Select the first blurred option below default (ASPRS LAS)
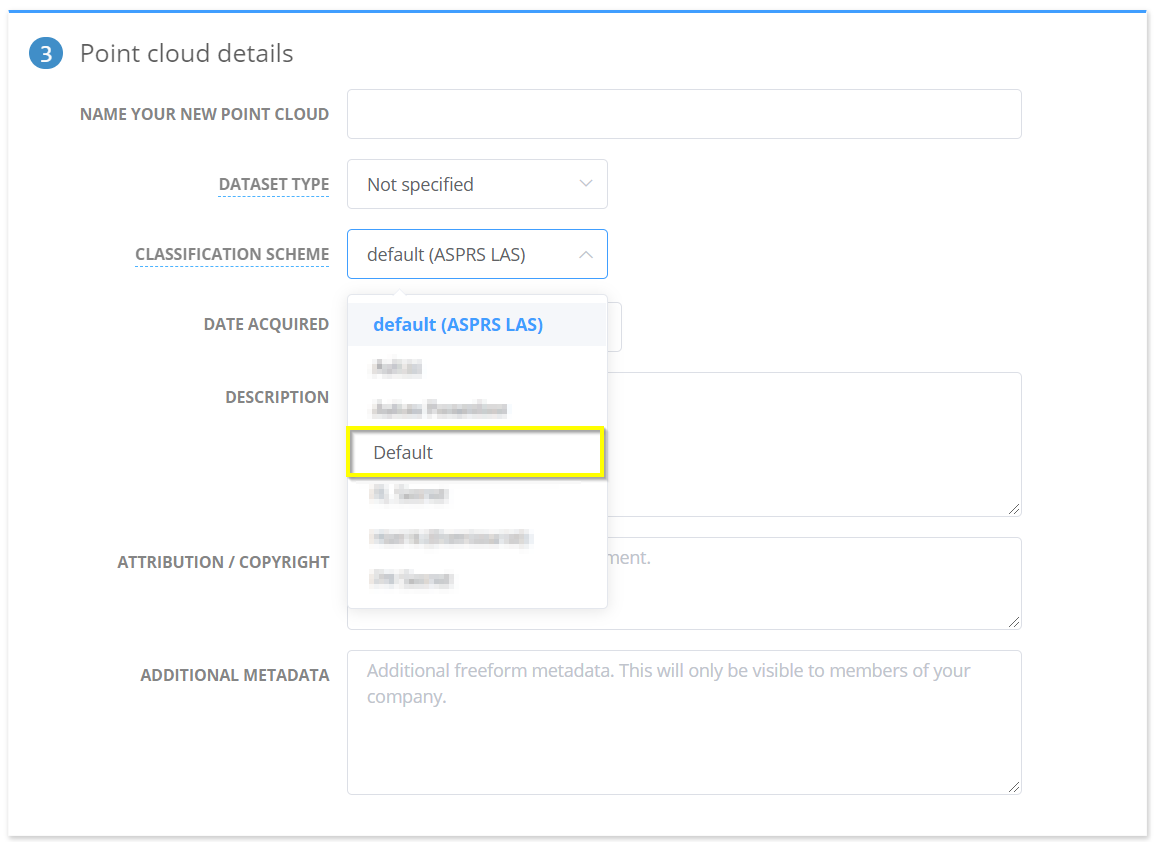The width and height of the screenshot is (1156, 842). [477, 367]
